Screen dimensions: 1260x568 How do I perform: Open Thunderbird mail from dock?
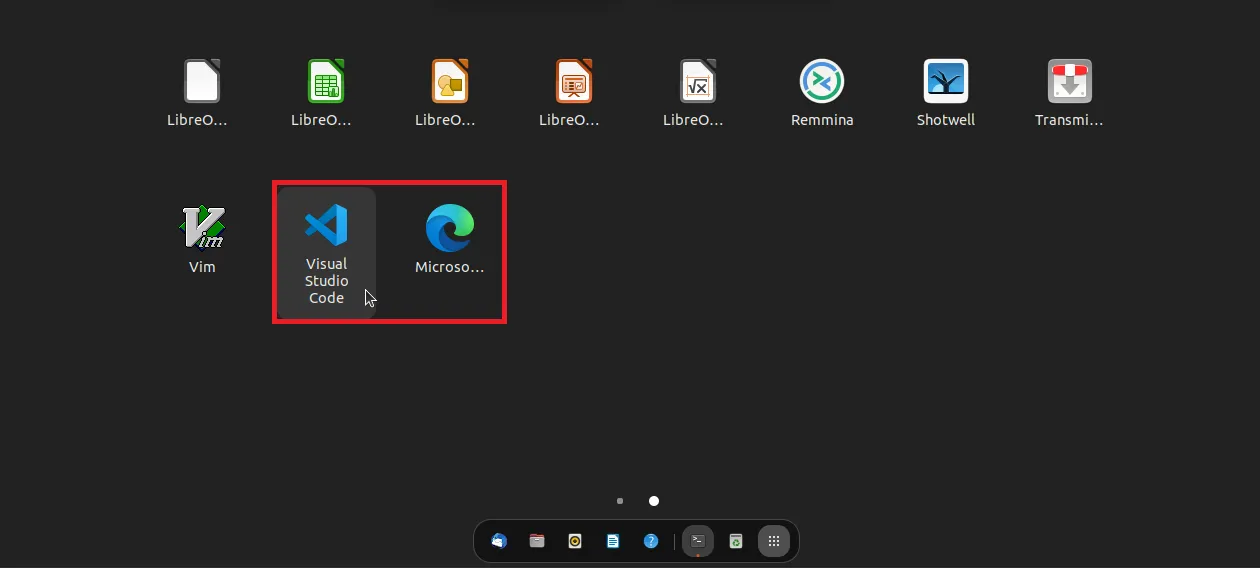click(499, 541)
